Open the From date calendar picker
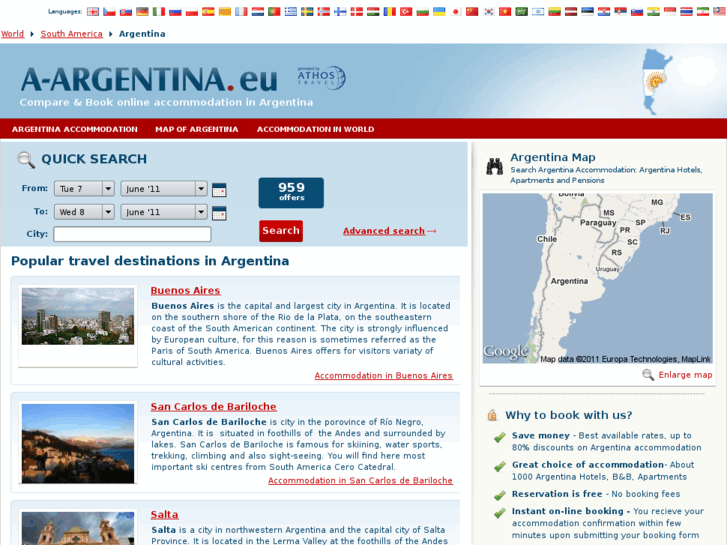 pyautogui.click(x=219, y=190)
